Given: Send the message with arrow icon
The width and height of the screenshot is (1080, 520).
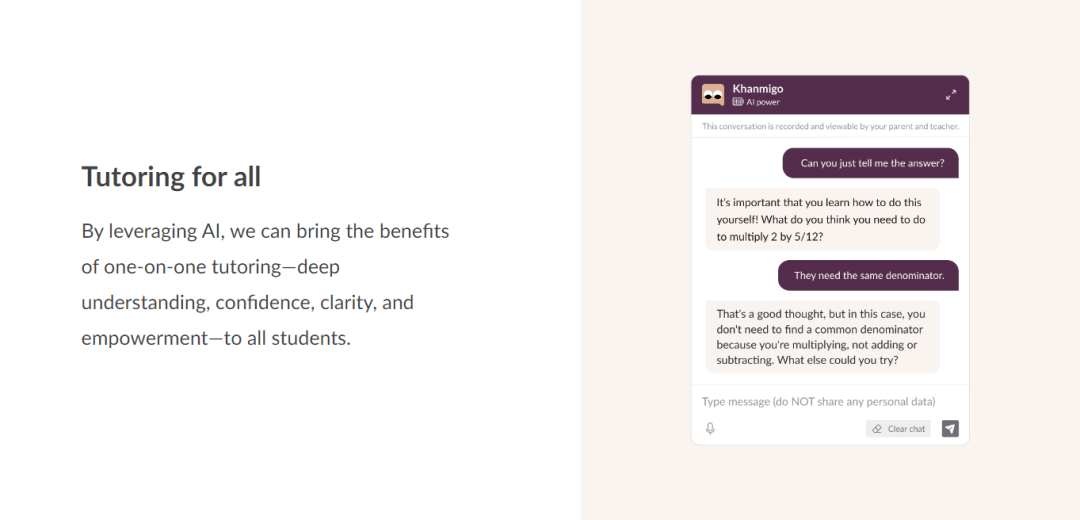Looking at the screenshot, I should click(x=950, y=429).
